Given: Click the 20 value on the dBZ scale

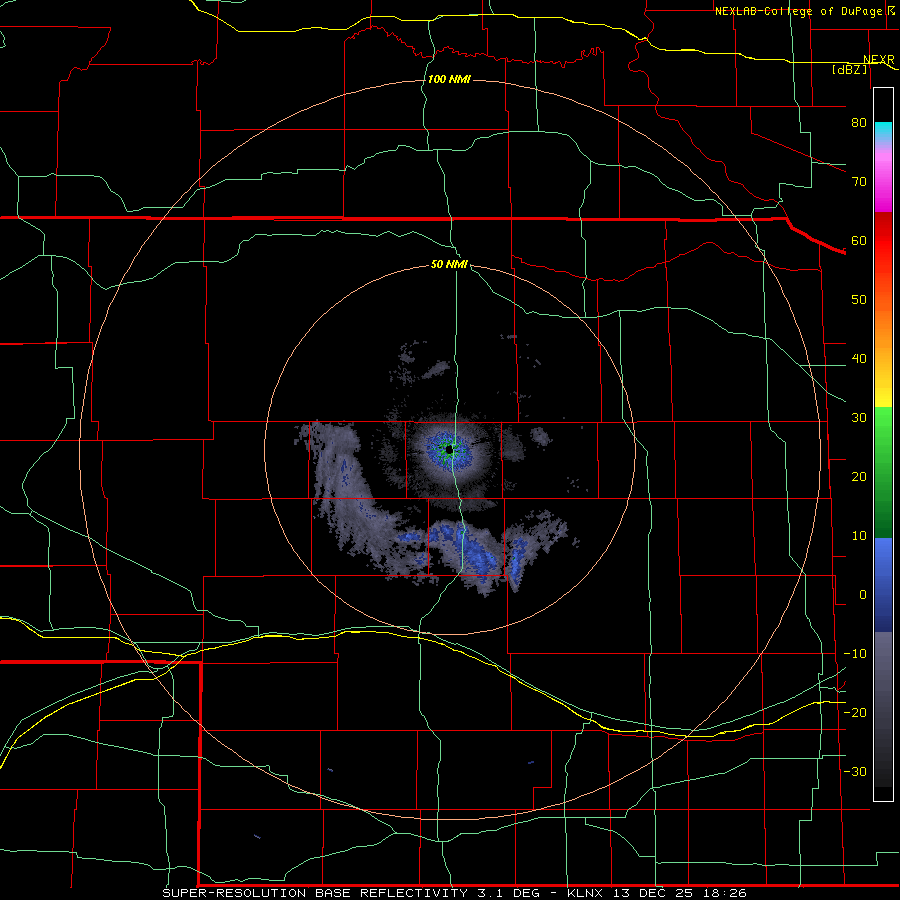Looking at the screenshot, I should click(859, 477).
